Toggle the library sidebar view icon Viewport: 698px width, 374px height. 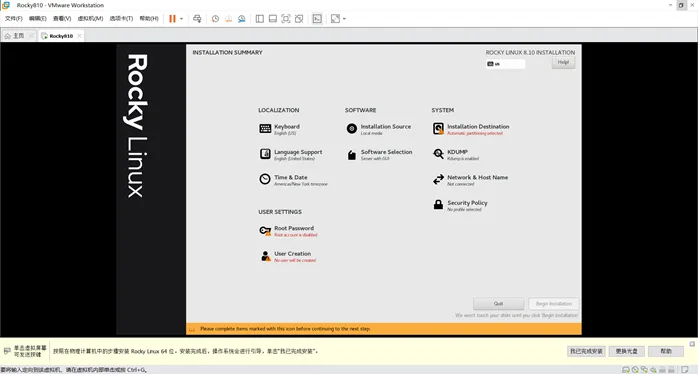coord(260,19)
